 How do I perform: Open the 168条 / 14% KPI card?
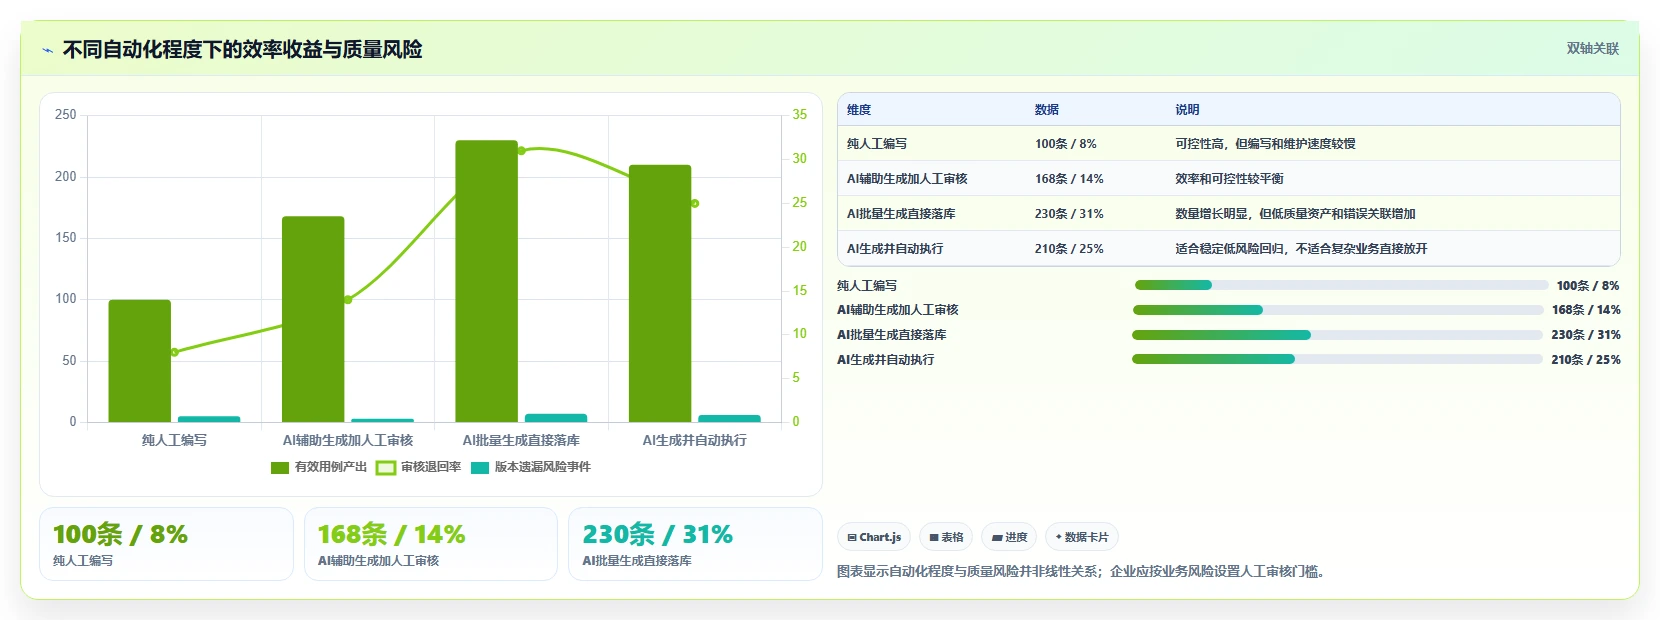point(431,544)
